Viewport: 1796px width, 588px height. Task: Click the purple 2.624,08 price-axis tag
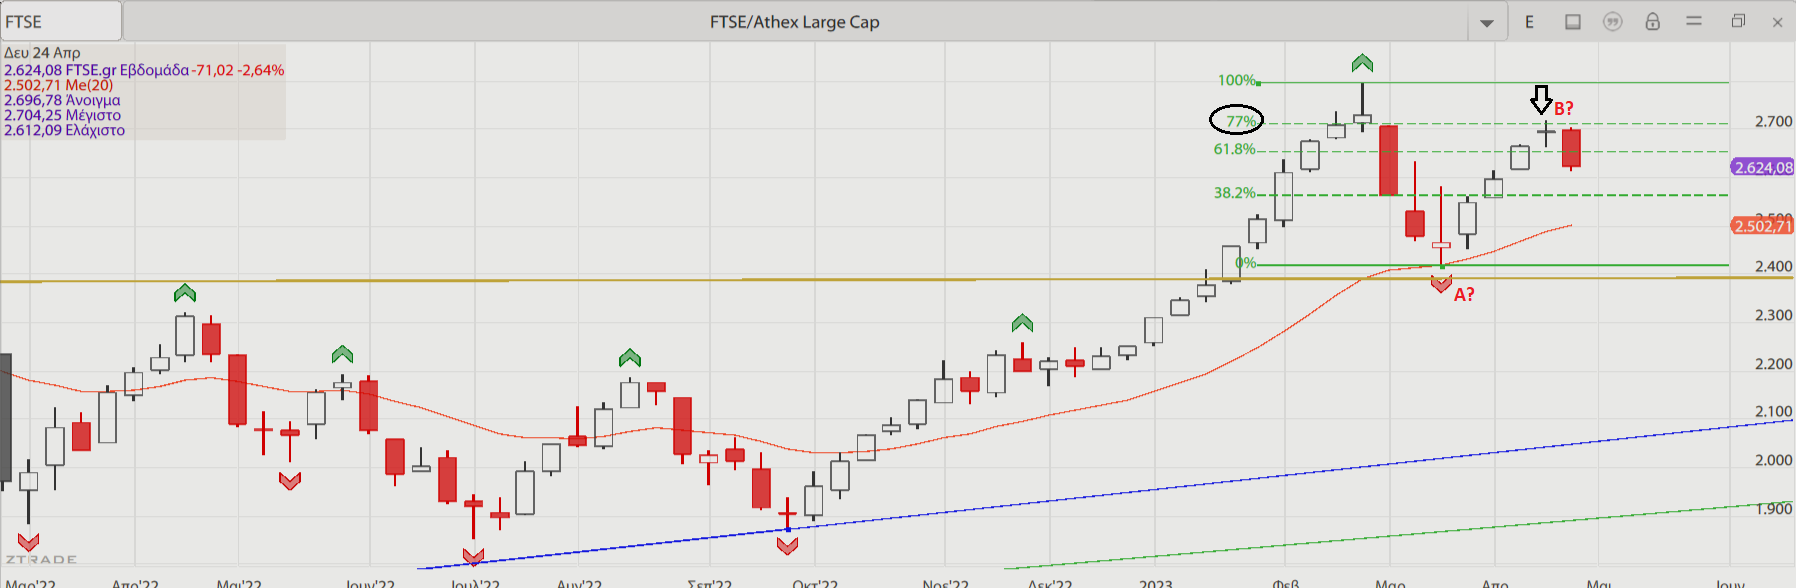(1763, 167)
